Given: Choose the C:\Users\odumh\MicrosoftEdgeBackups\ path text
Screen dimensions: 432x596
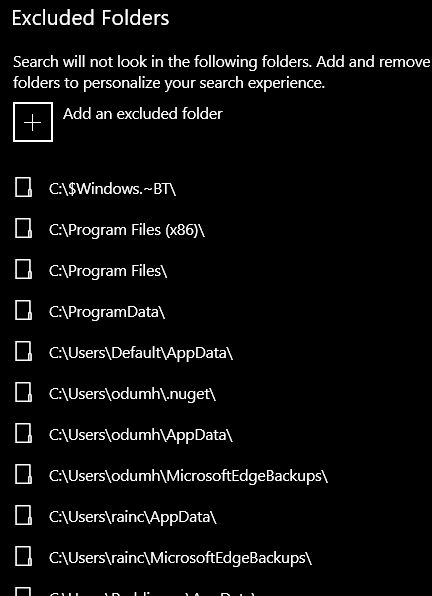Looking at the screenshot, I should (188, 477).
